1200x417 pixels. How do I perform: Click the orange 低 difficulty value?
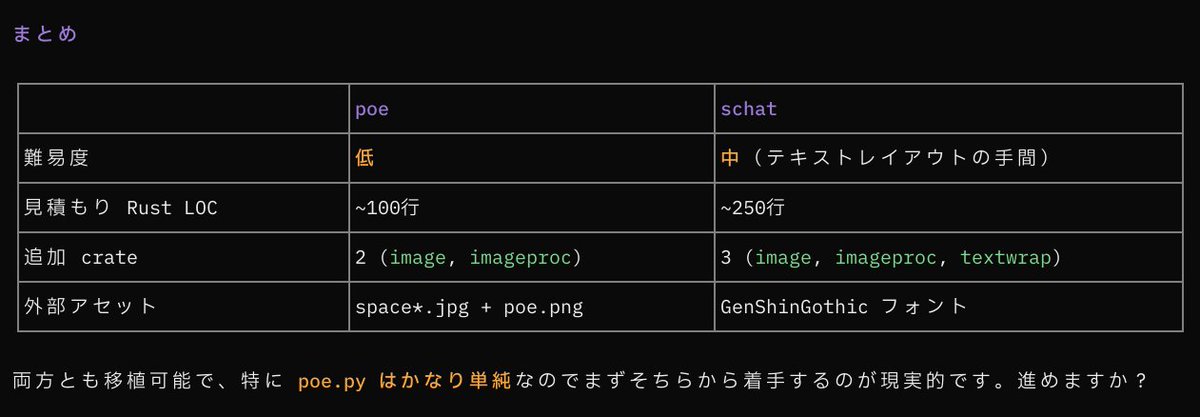coord(366,158)
